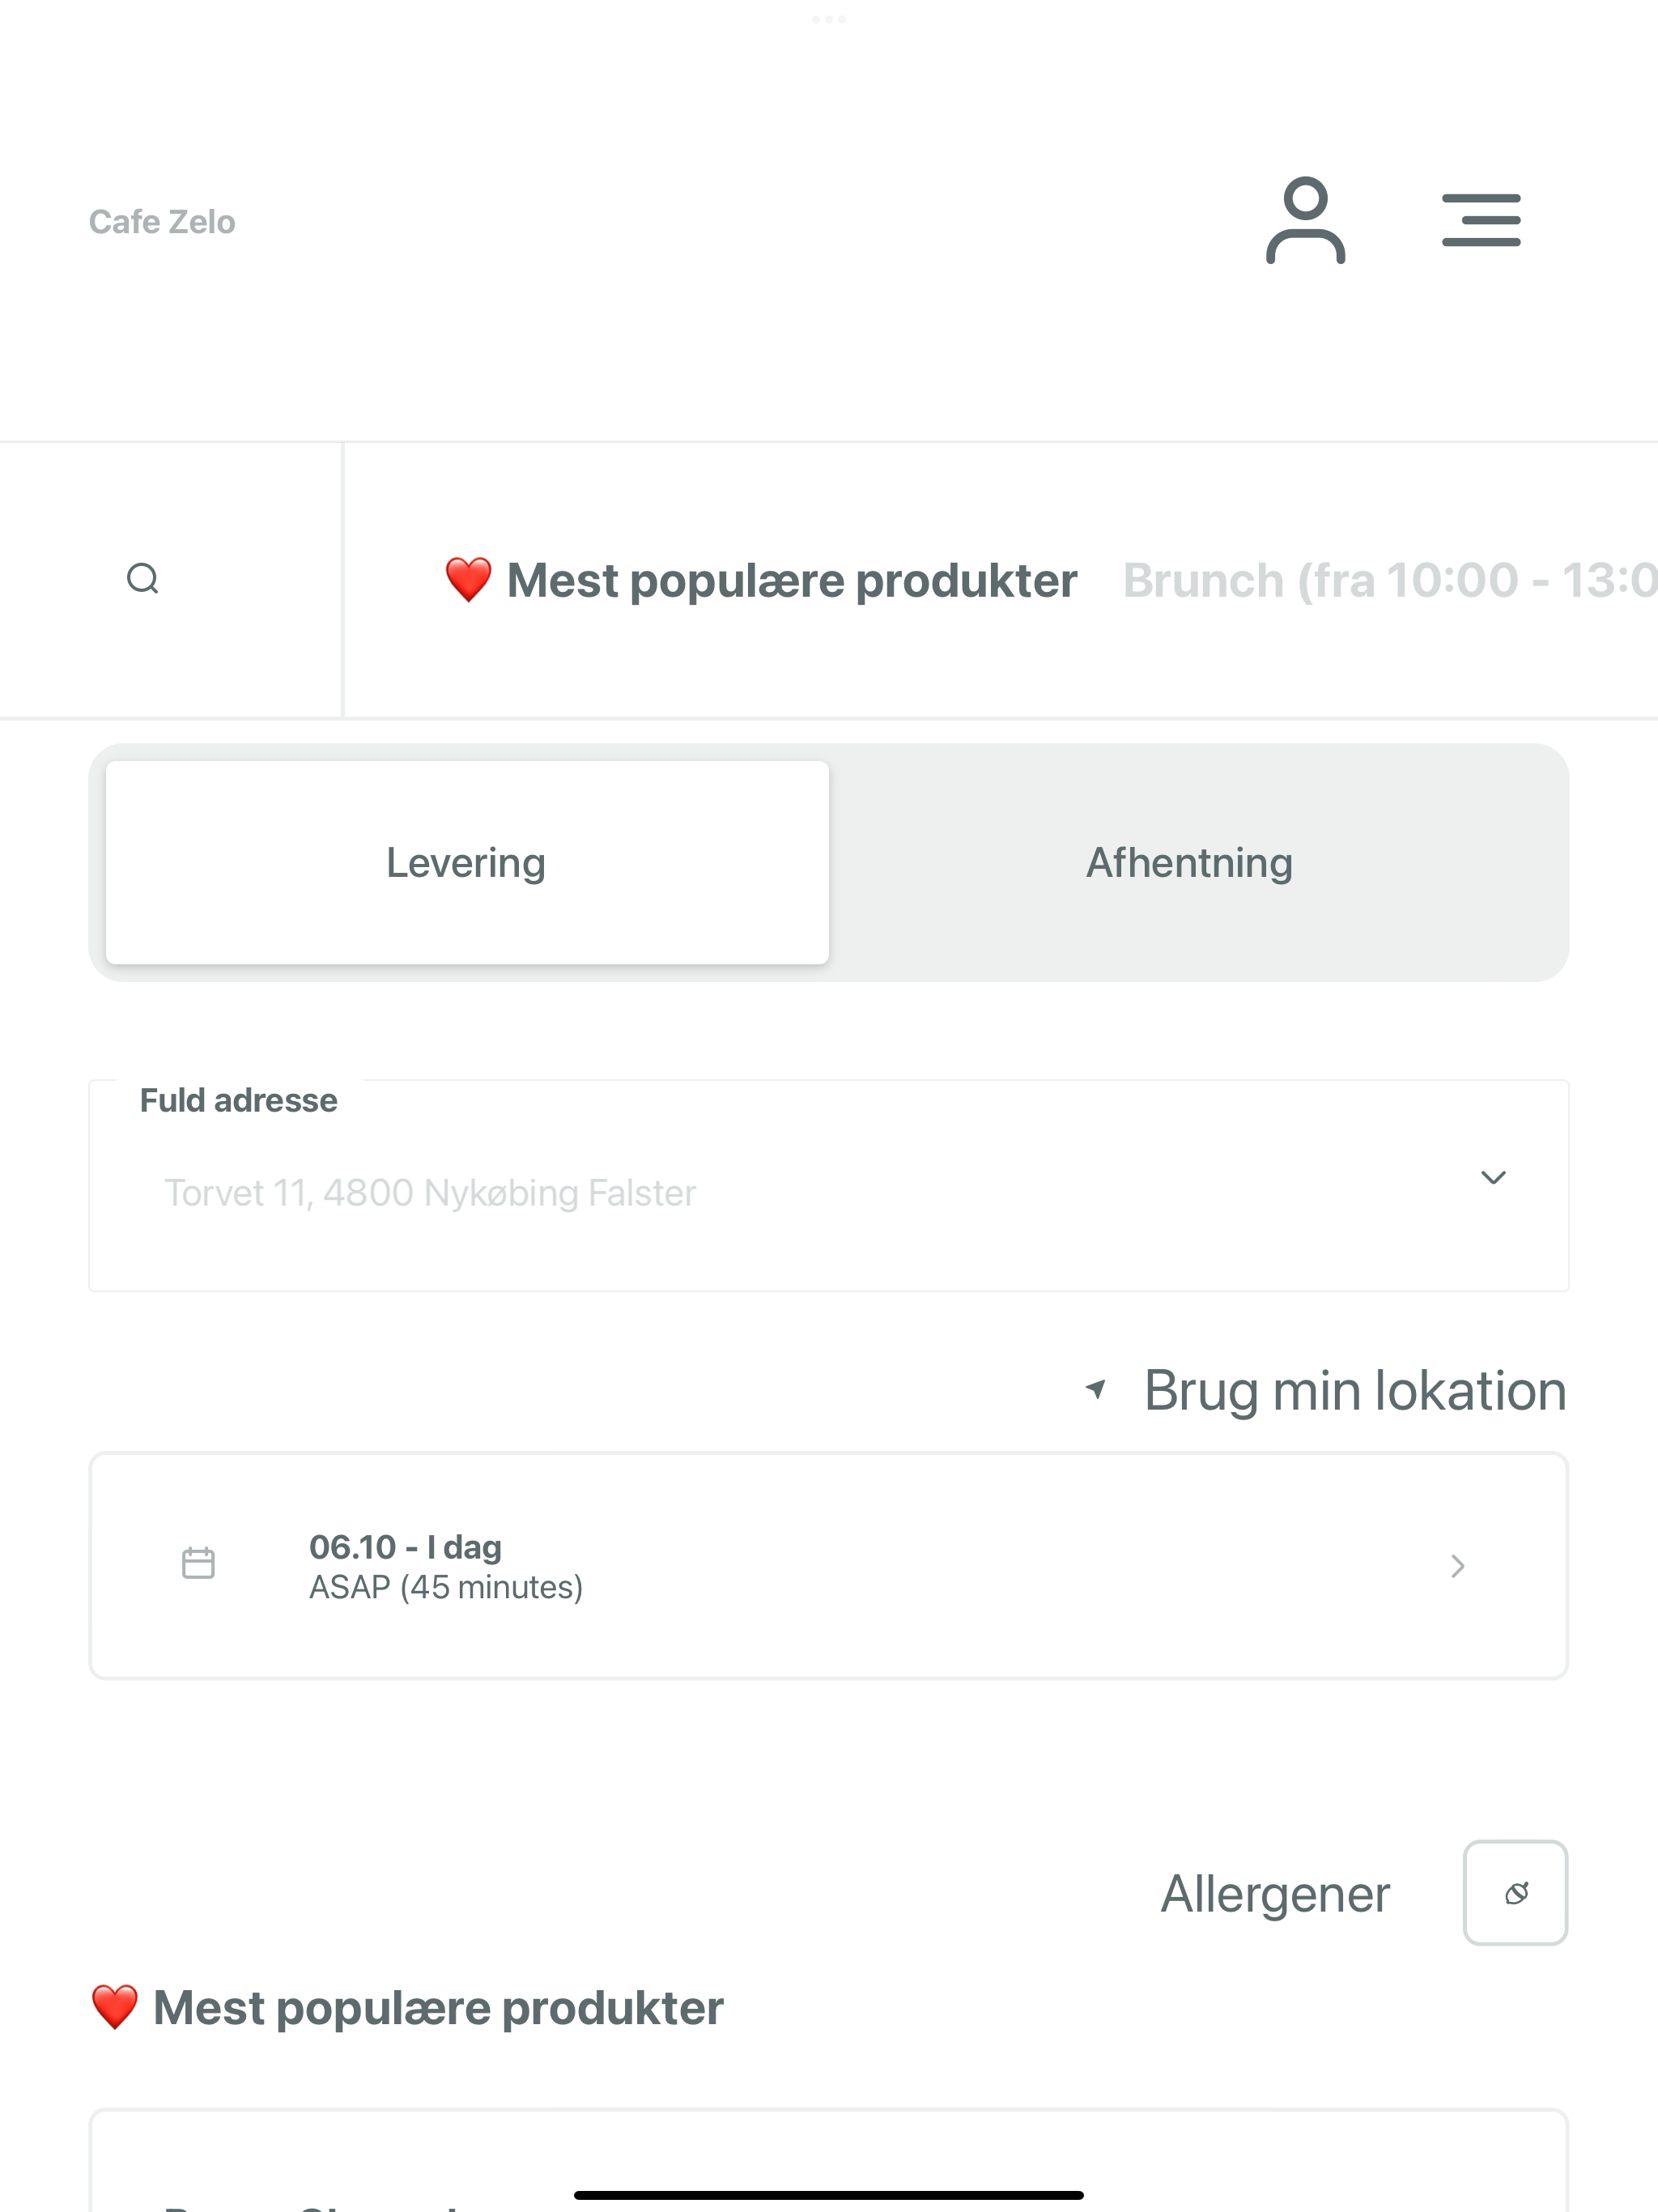The image size is (1658, 2212).
Task: Click the ASAP (45 minutes) text
Action: (x=446, y=1587)
